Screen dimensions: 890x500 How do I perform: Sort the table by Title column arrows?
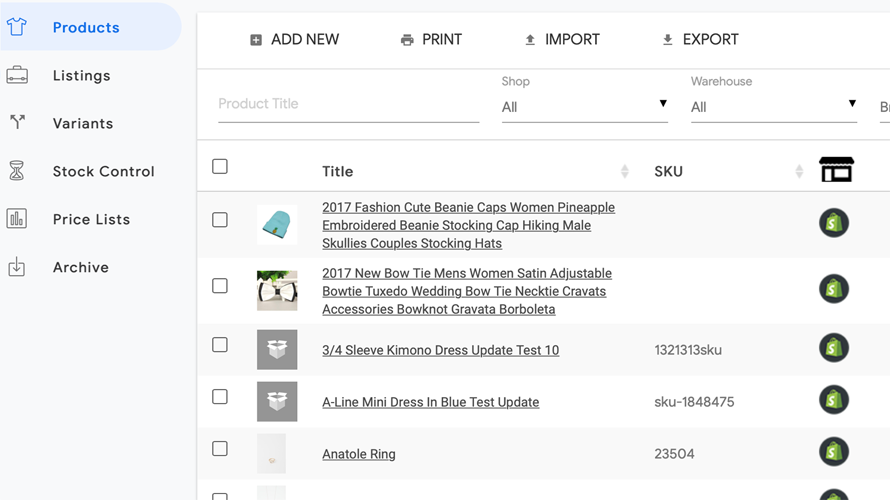click(x=625, y=171)
